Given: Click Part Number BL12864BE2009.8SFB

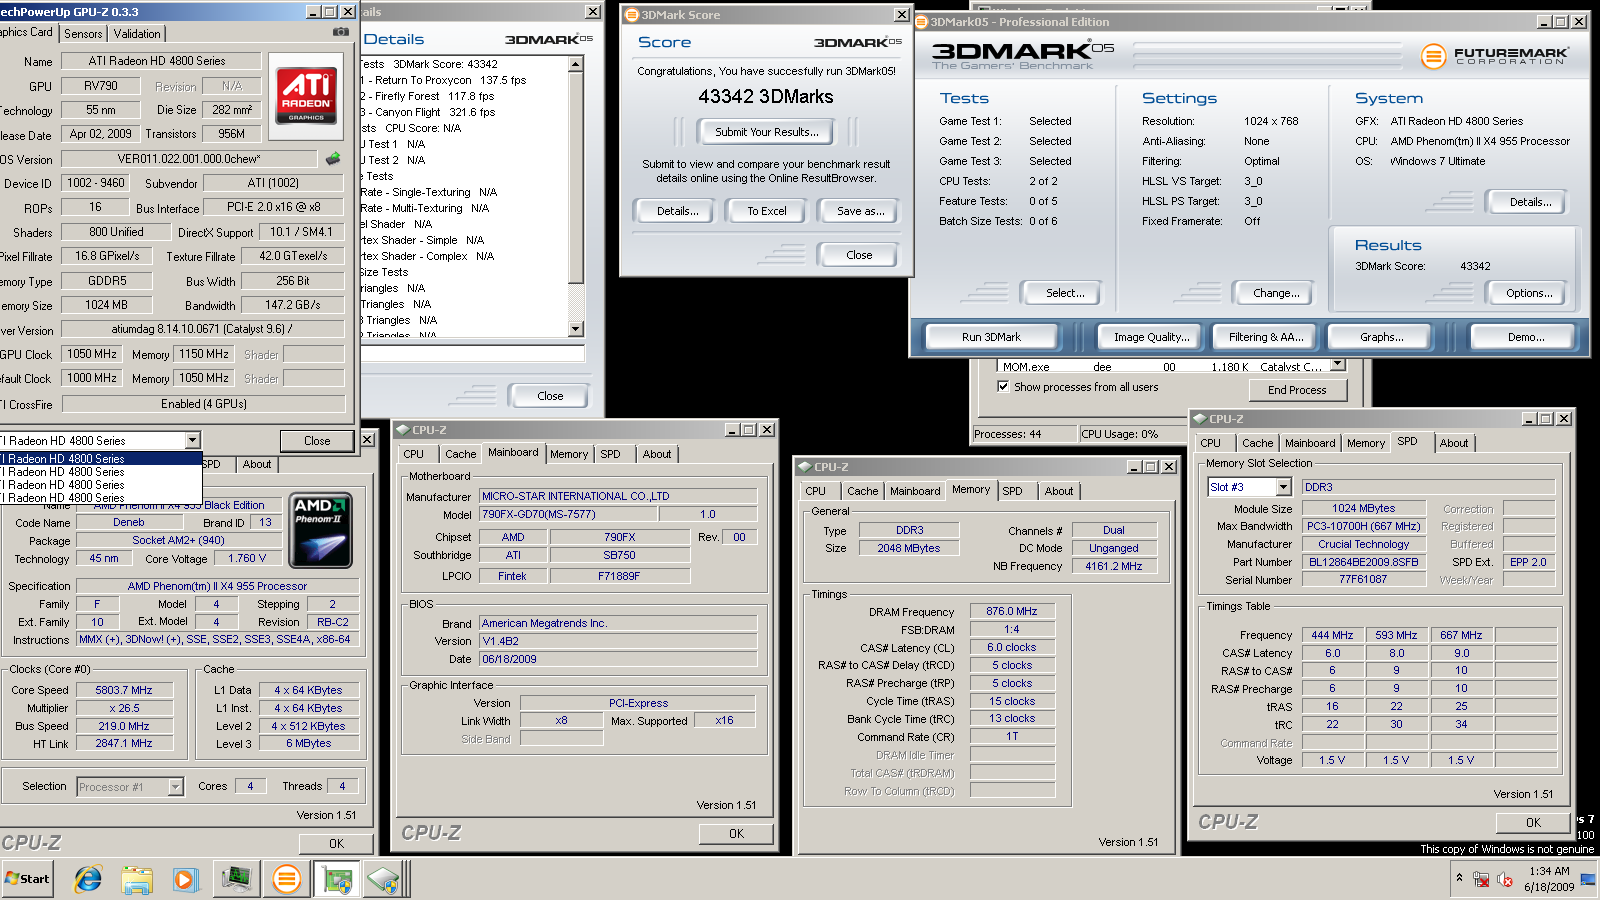Looking at the screenshot, I should (1364, 562).
